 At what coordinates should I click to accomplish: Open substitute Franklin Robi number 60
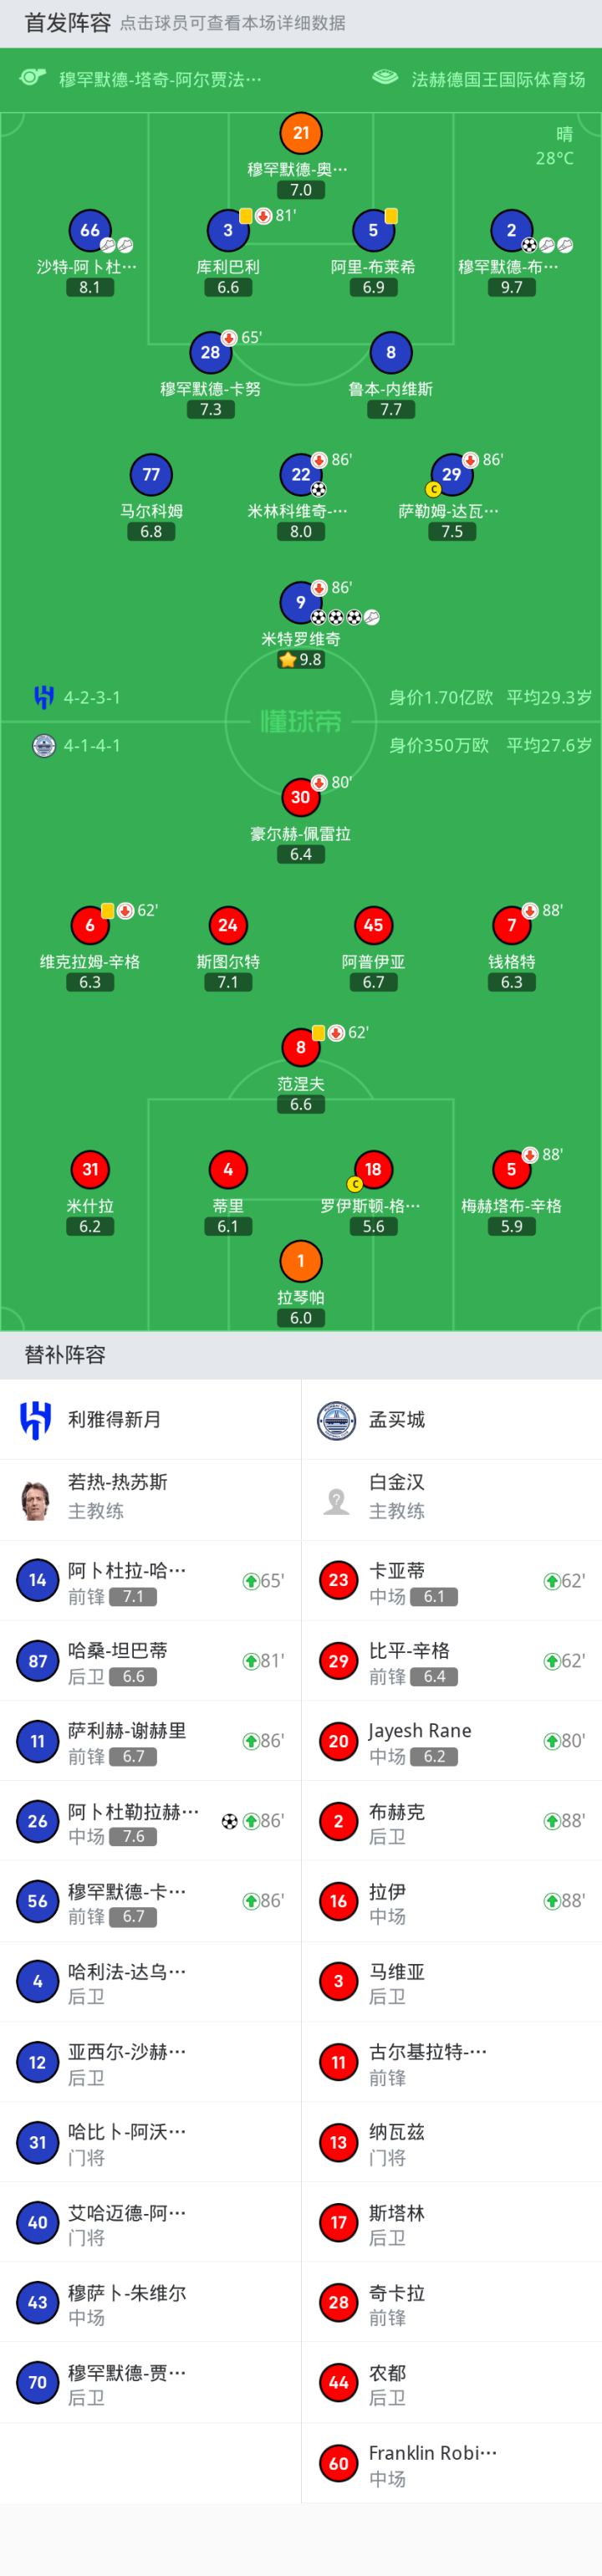point(450,2463)
